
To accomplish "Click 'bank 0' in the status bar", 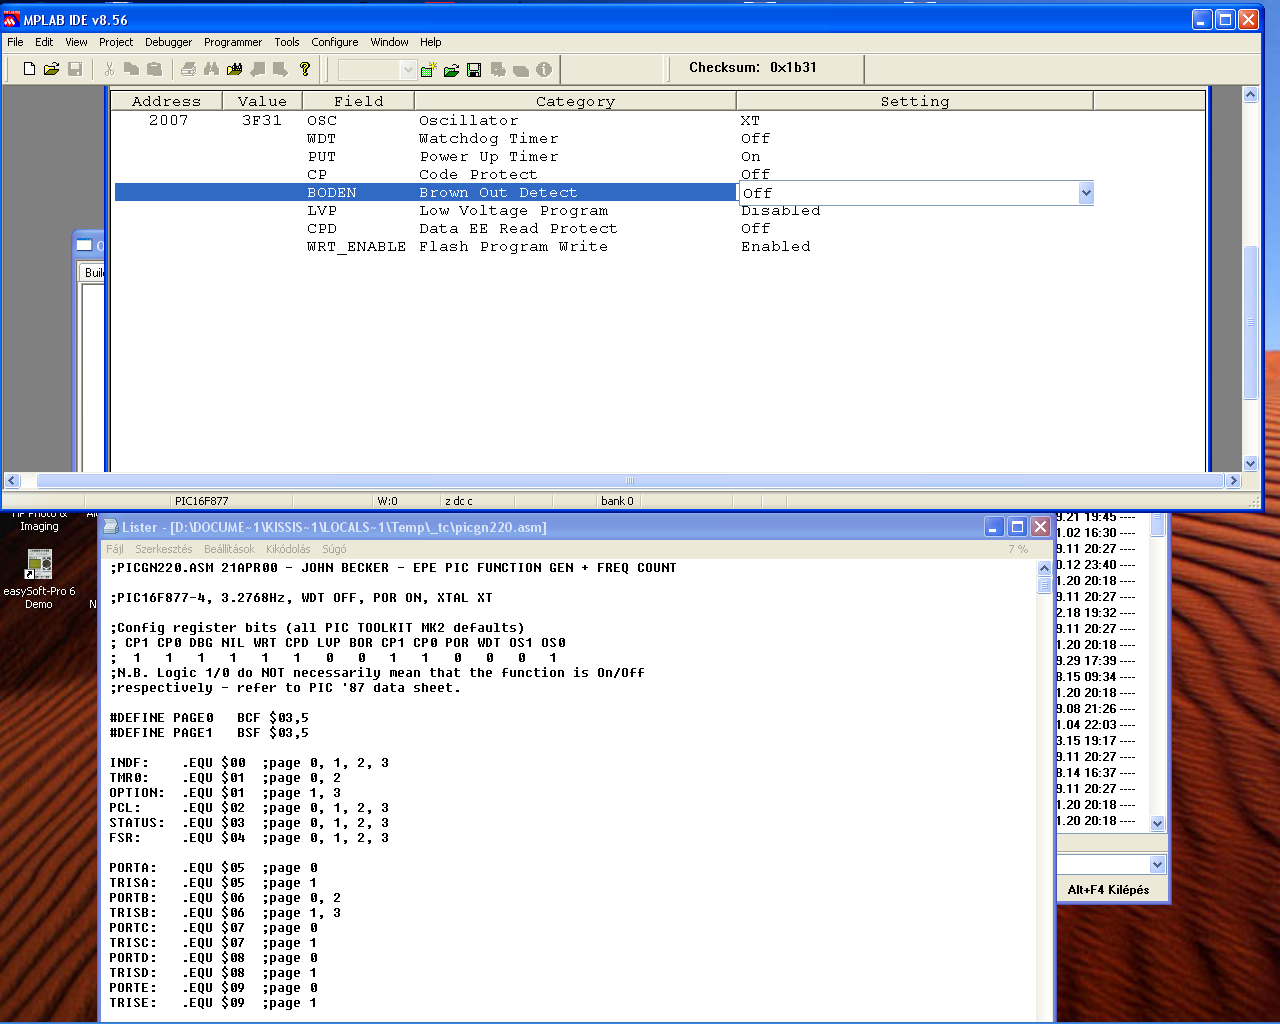I will [x=617, y=501].
